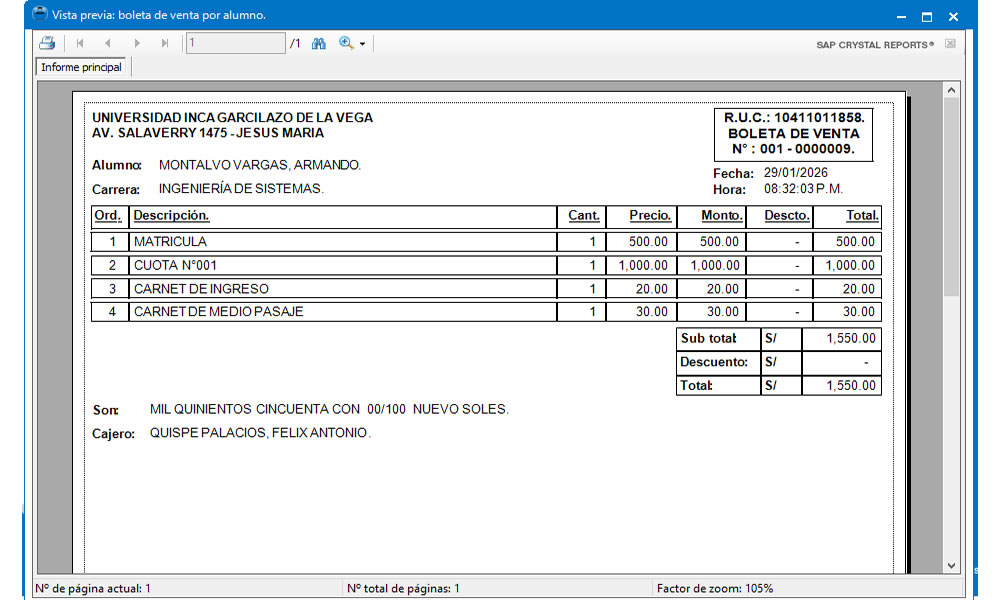Click the window title bar app icon
1000x600 pixels.
point(40,14)
